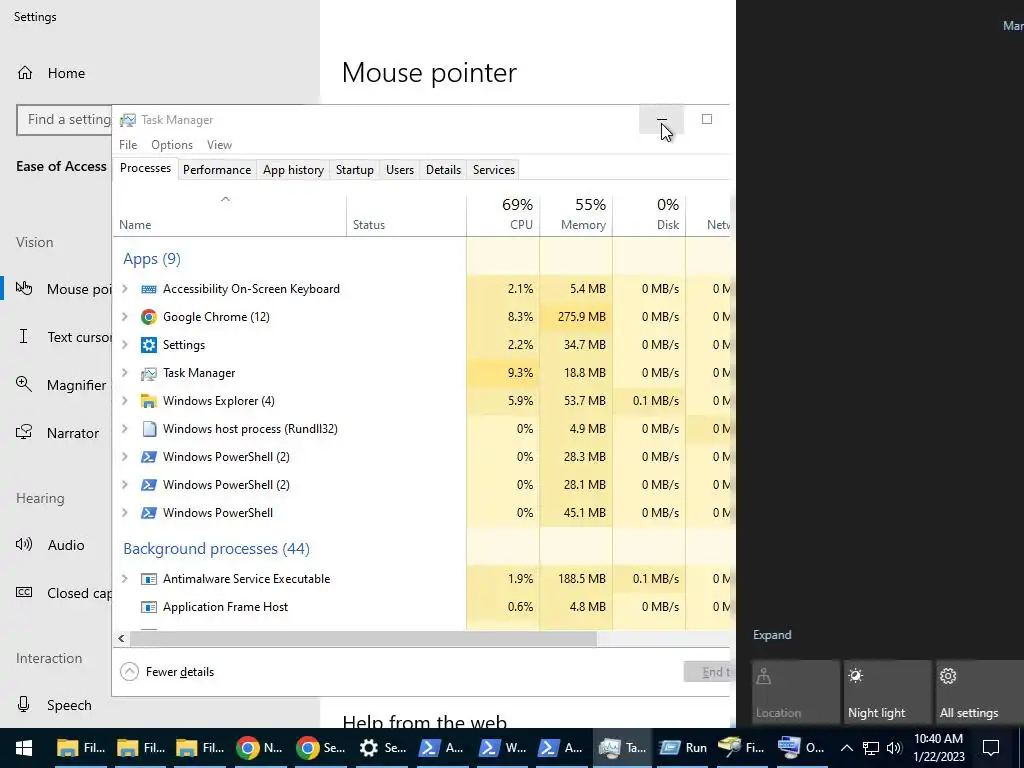Expand the Accessibility On-Screen Keyboard process
1024x768 pixels.
coord(125,289)
